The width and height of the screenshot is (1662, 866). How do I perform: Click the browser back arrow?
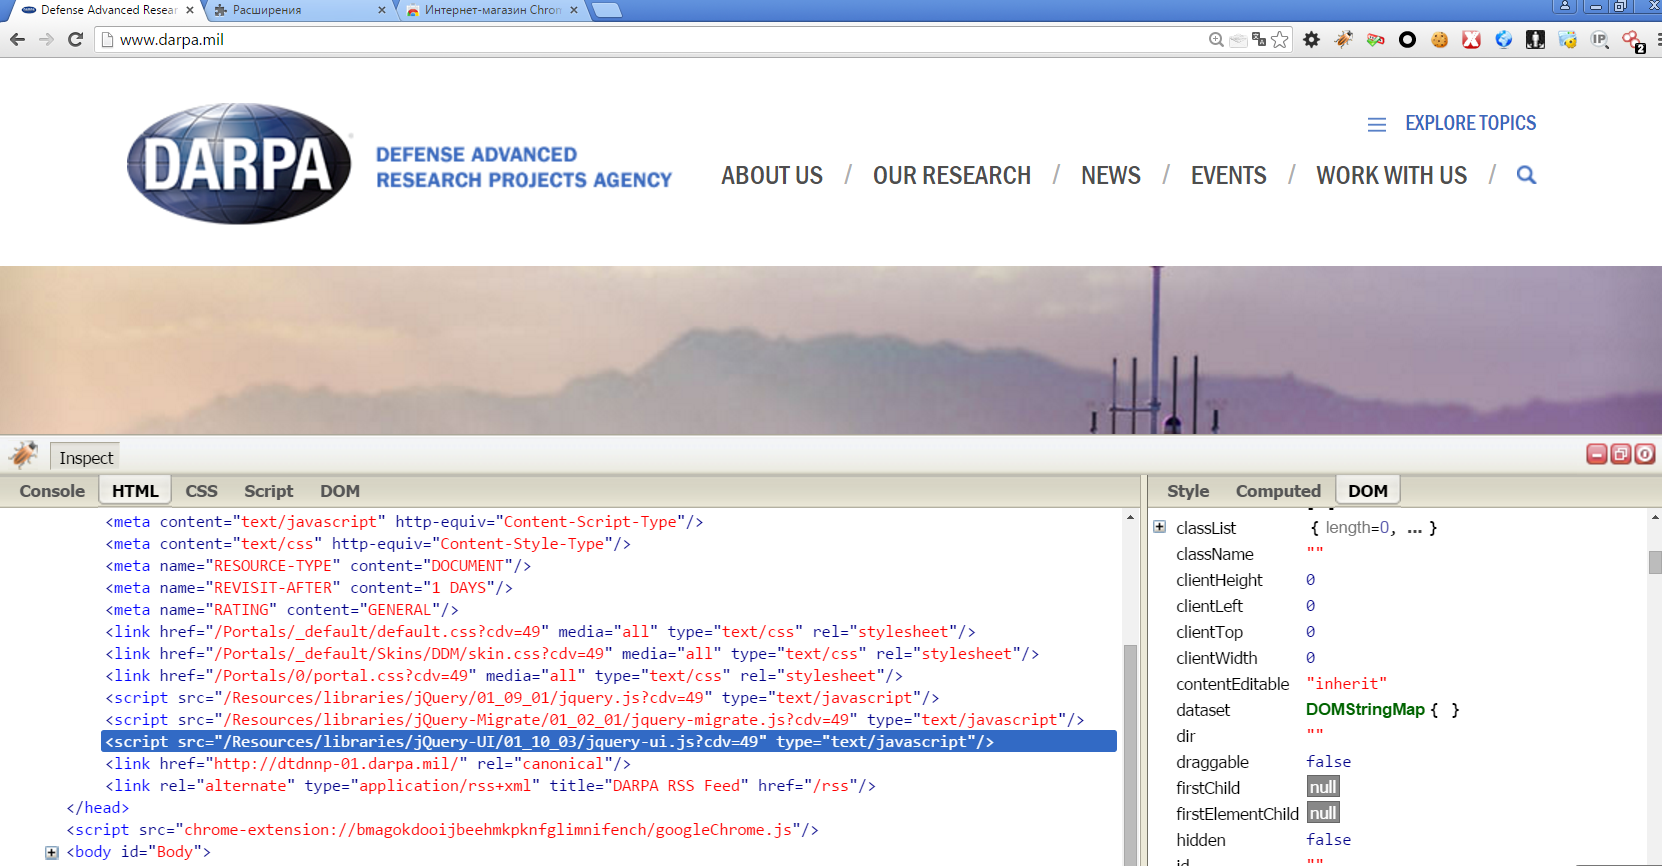pos(17,39)
